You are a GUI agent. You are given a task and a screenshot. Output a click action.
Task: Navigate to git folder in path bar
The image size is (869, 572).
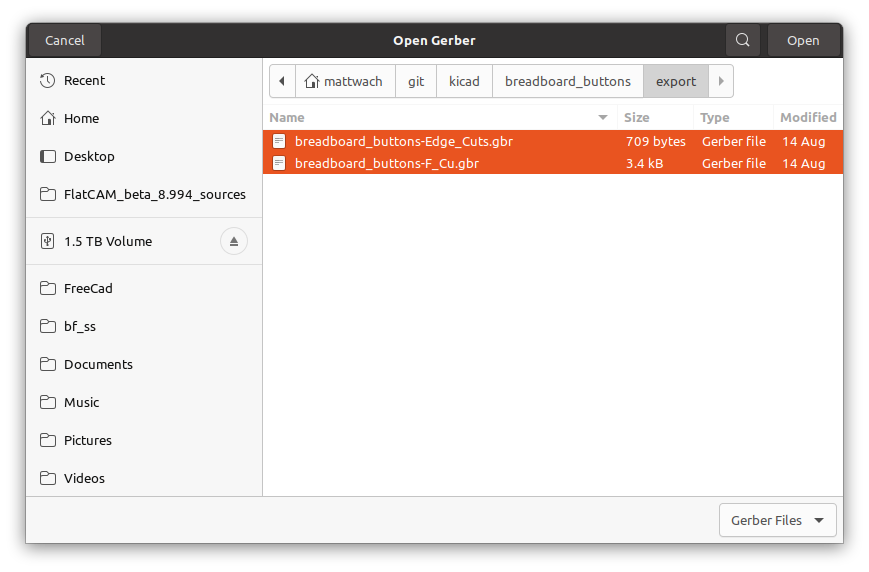[416, 81]
